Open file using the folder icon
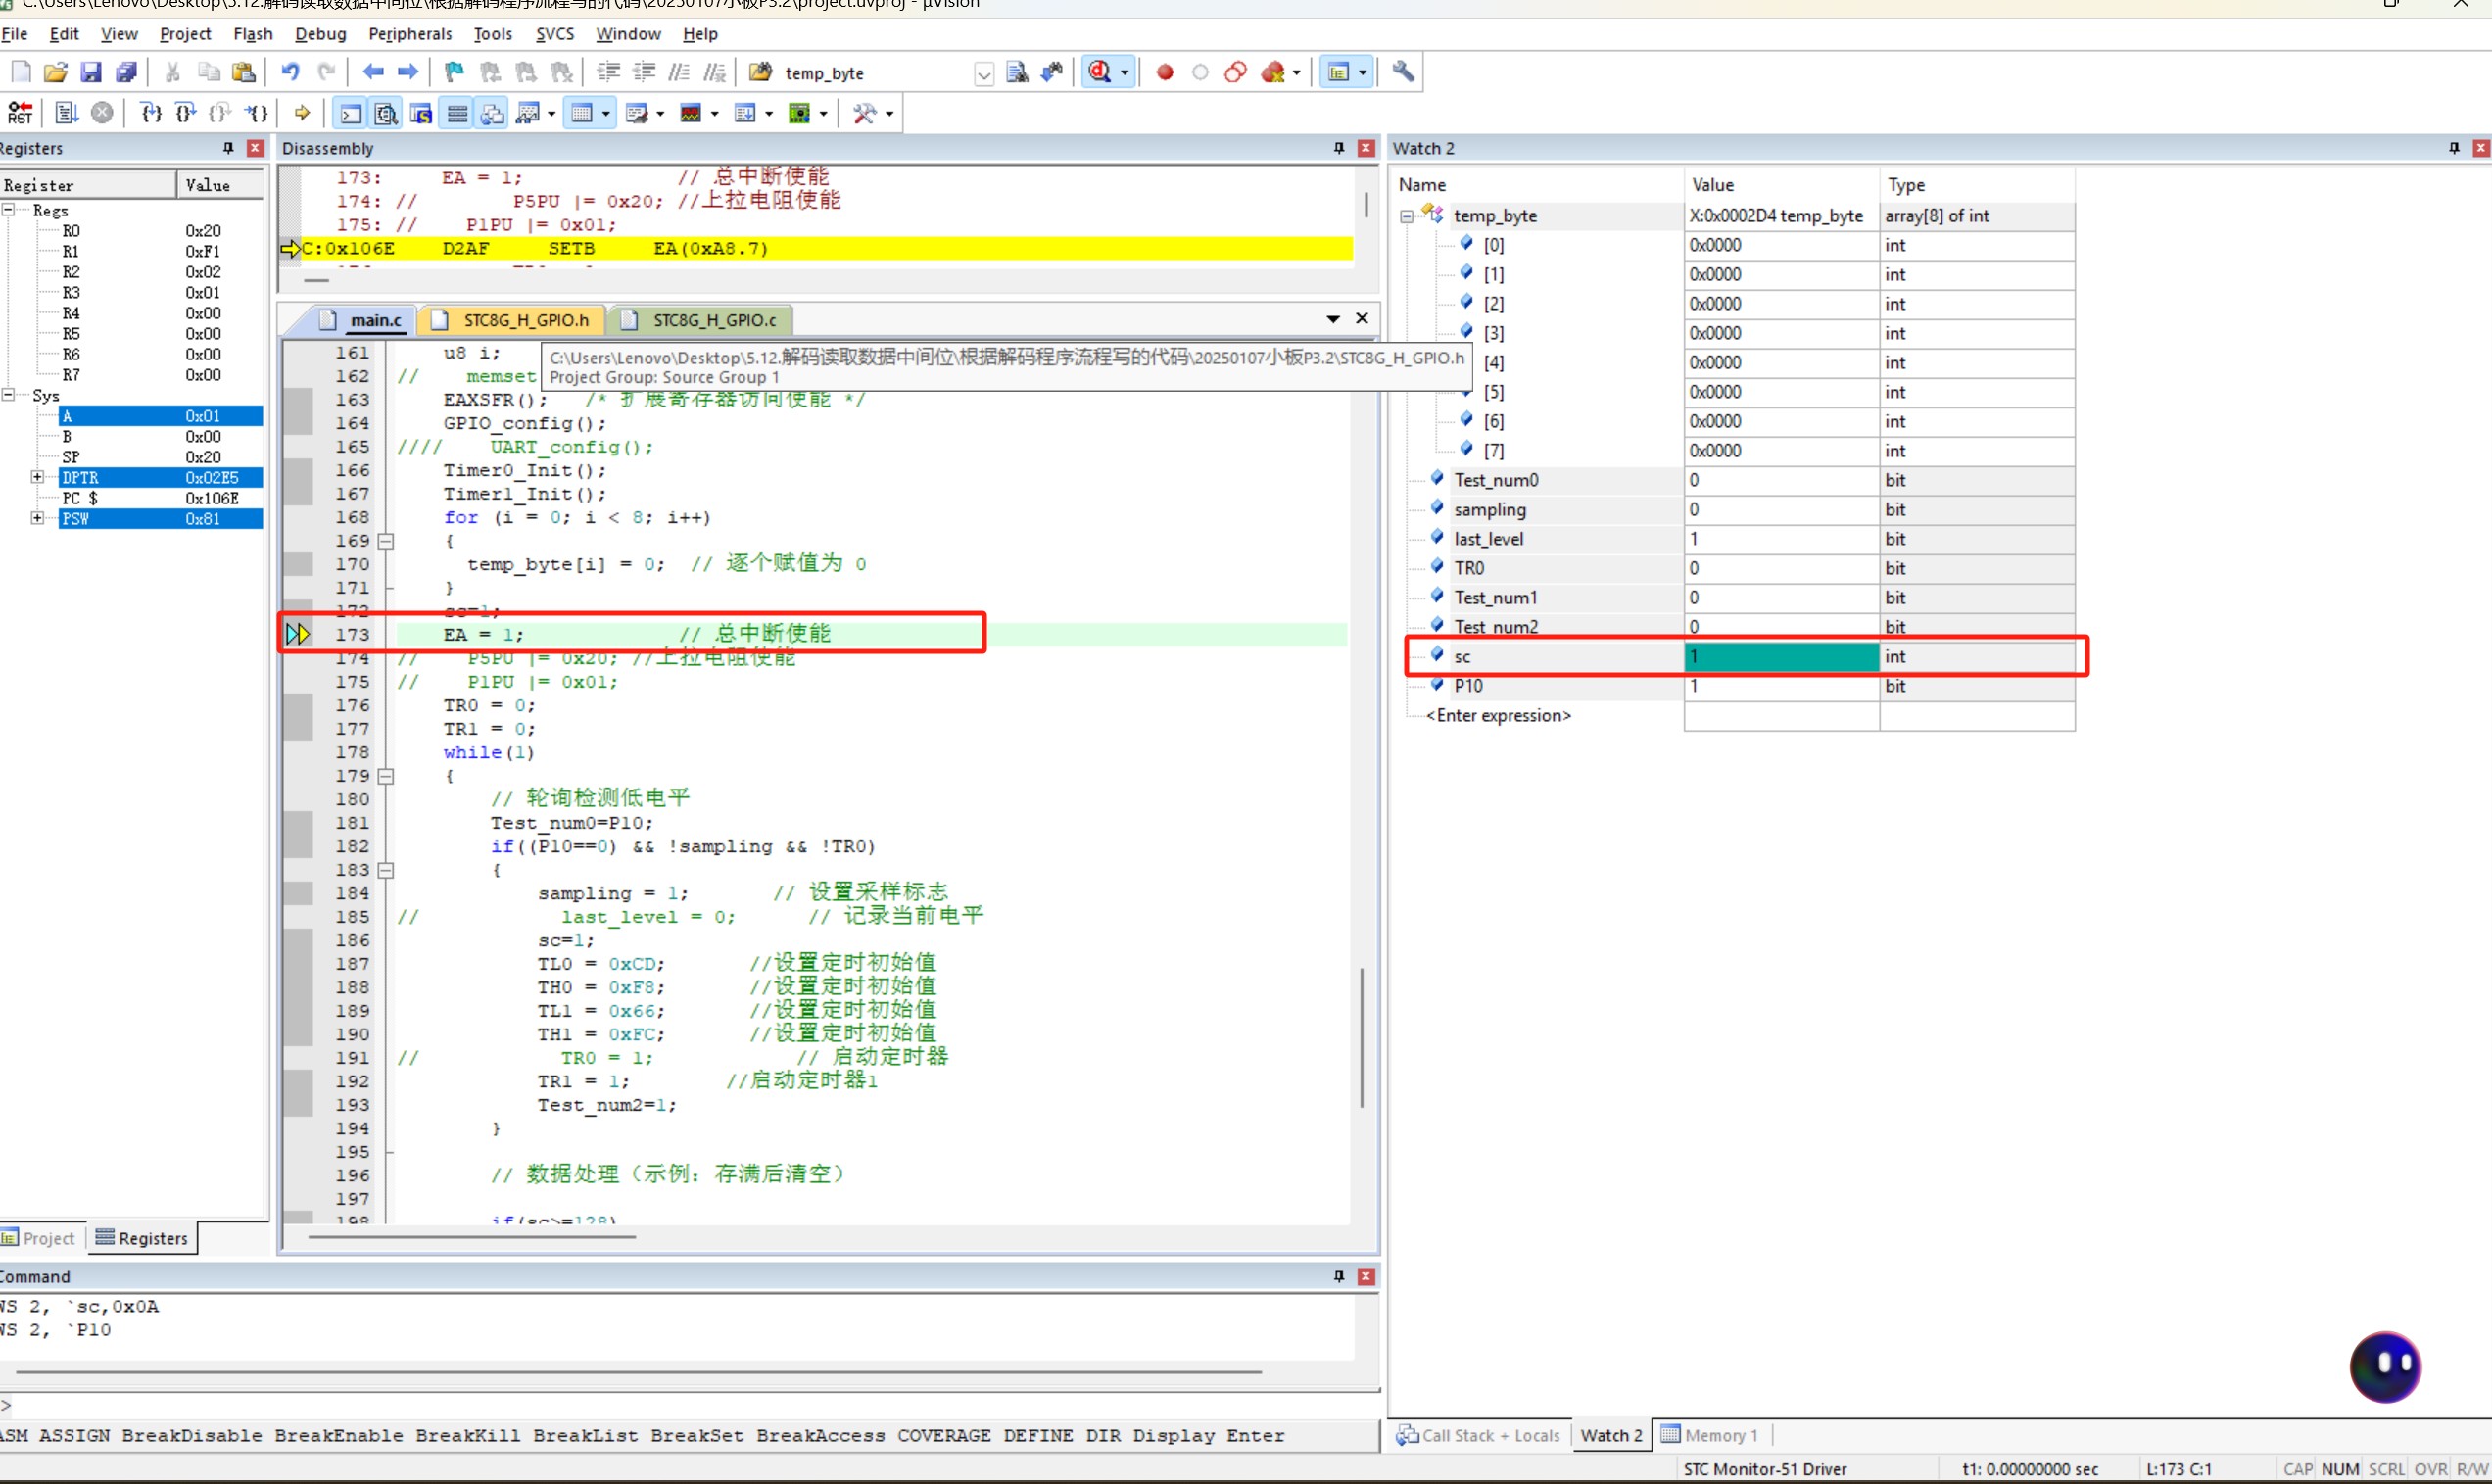 click(x=56, y=72)
